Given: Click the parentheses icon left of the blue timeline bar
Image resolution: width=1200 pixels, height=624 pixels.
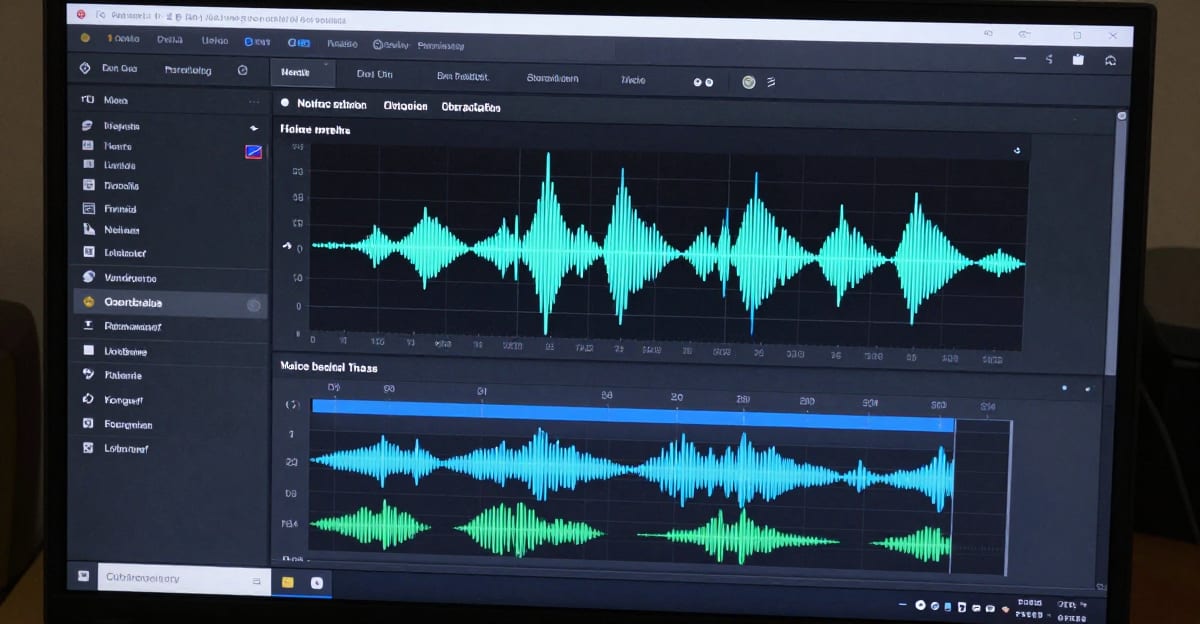Looking at the screenshot, I should coord(292,405).
